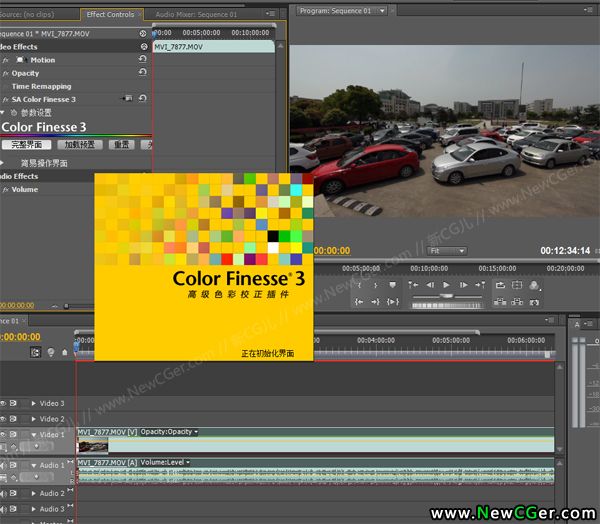Mute the Audio 2 track speaker
The height and width of the screenshot is (524, 600).
click(3, 493)
